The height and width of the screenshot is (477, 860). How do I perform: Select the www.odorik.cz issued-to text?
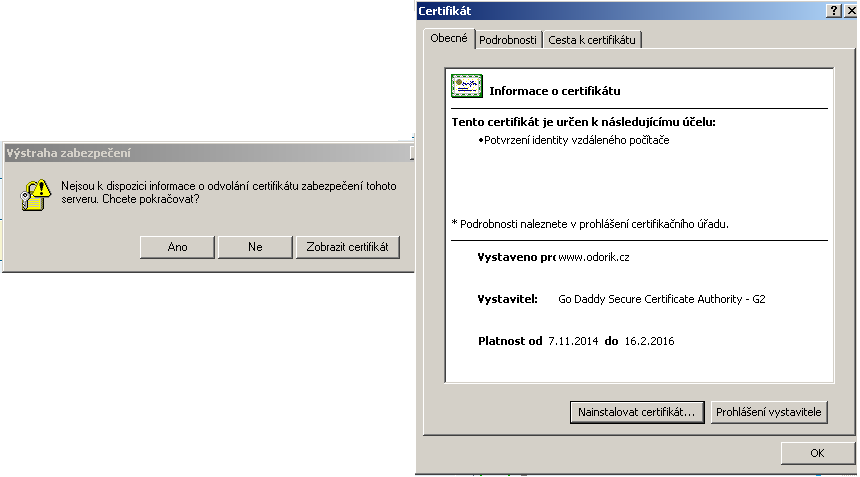(x=593, y=257)
